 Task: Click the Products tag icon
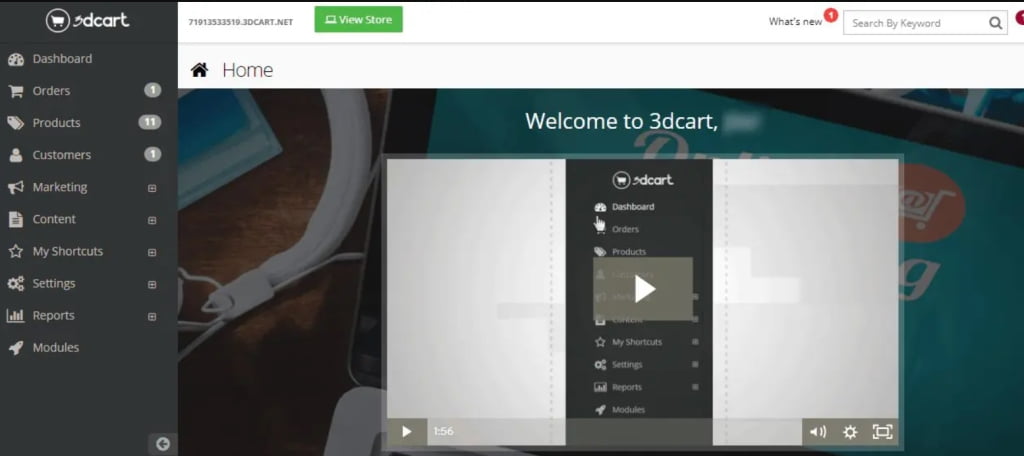coord(16,123)
